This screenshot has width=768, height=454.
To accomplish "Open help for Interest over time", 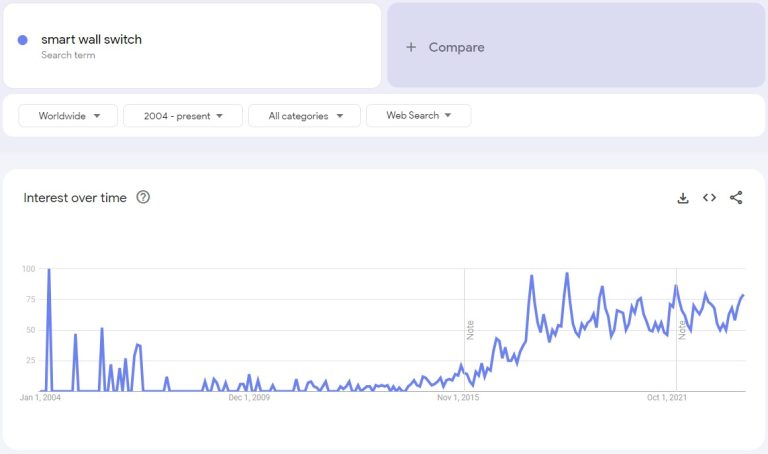I will [143, 198].
